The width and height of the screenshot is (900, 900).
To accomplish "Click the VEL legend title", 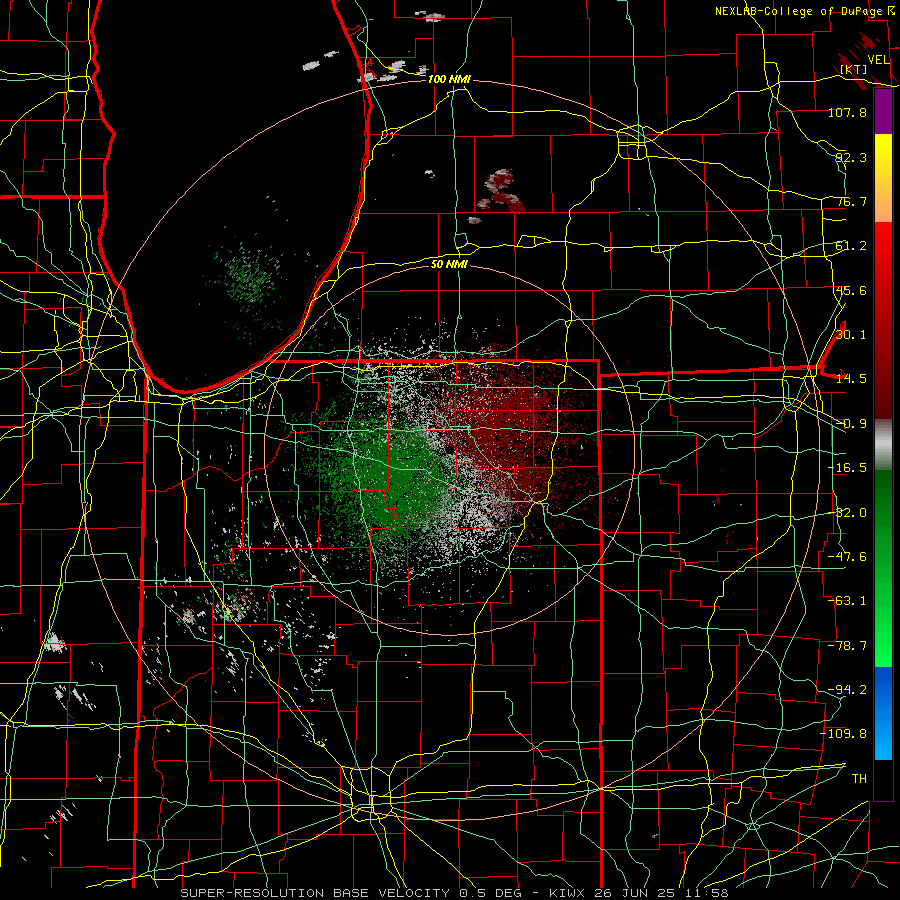I will 878,60.
